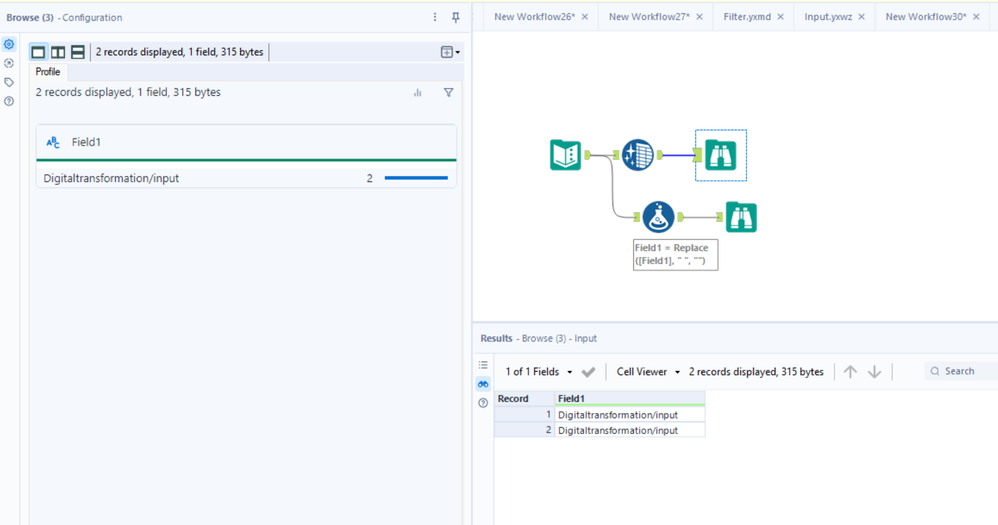Switch to Filter.yxmd tab
Viewport: 998px width, 525px height.
(747, 17)
